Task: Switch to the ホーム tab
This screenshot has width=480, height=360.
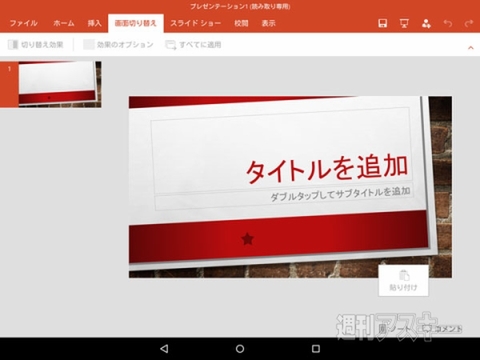Action: [64, 23]
